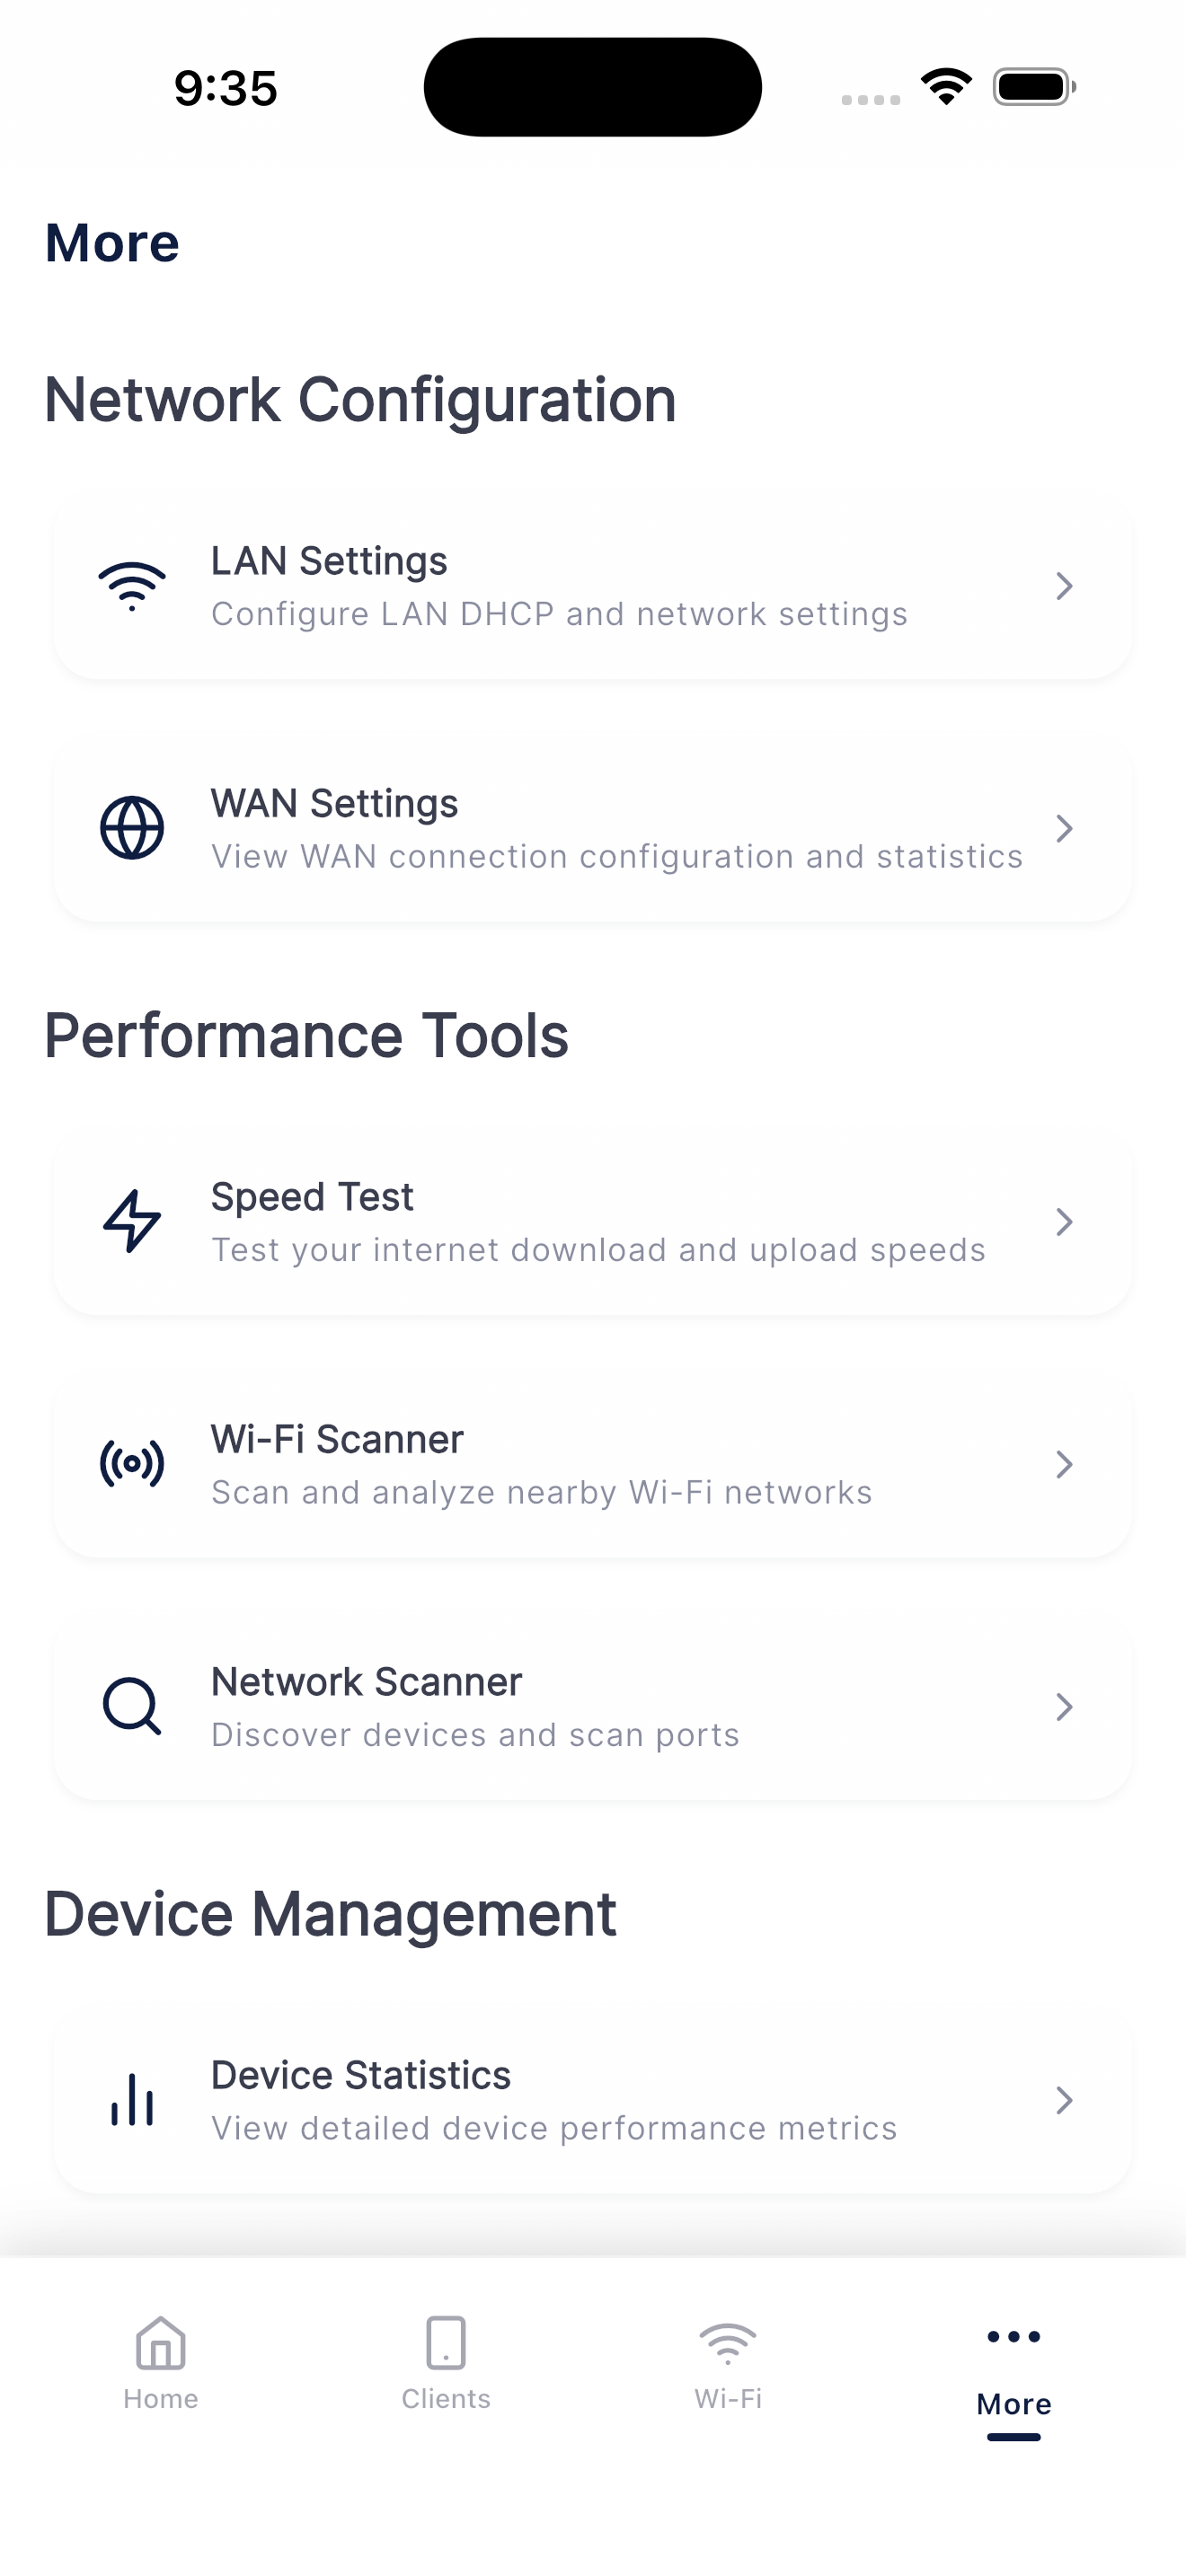Switch to the Clients tab

point(445,2370)
